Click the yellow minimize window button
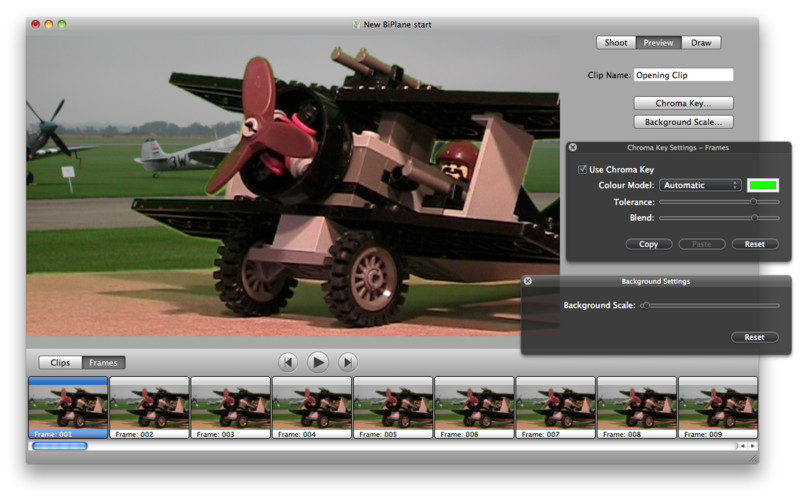The height and width of the screenshot is (500, 800). [48, 24]
